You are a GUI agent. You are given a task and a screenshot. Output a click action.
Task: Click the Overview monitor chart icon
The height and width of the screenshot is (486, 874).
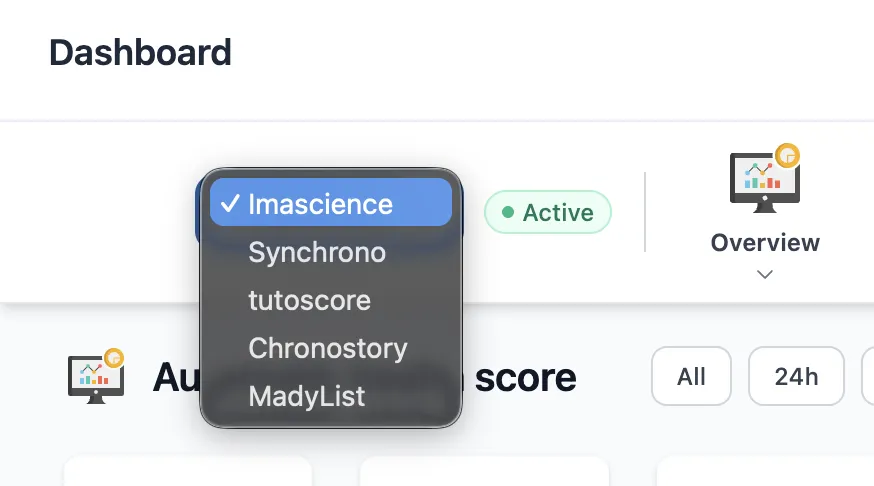764,182
